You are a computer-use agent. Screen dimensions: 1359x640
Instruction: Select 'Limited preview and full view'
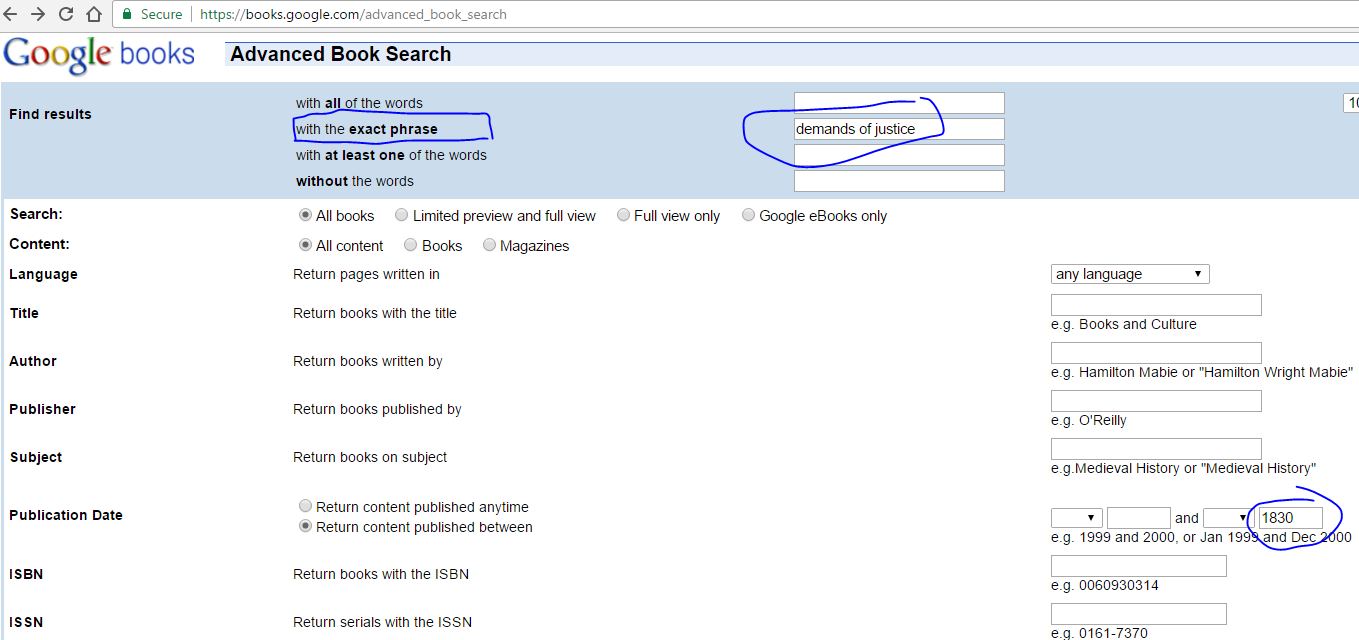click(x=401, y=215)
